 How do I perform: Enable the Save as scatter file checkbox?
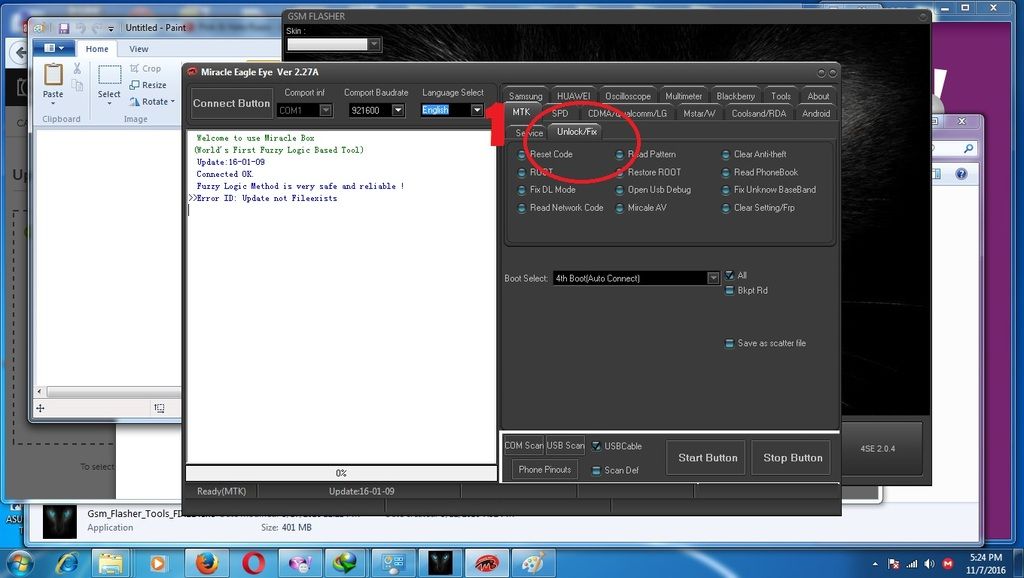pyautogui.click(x=729, y=343)
